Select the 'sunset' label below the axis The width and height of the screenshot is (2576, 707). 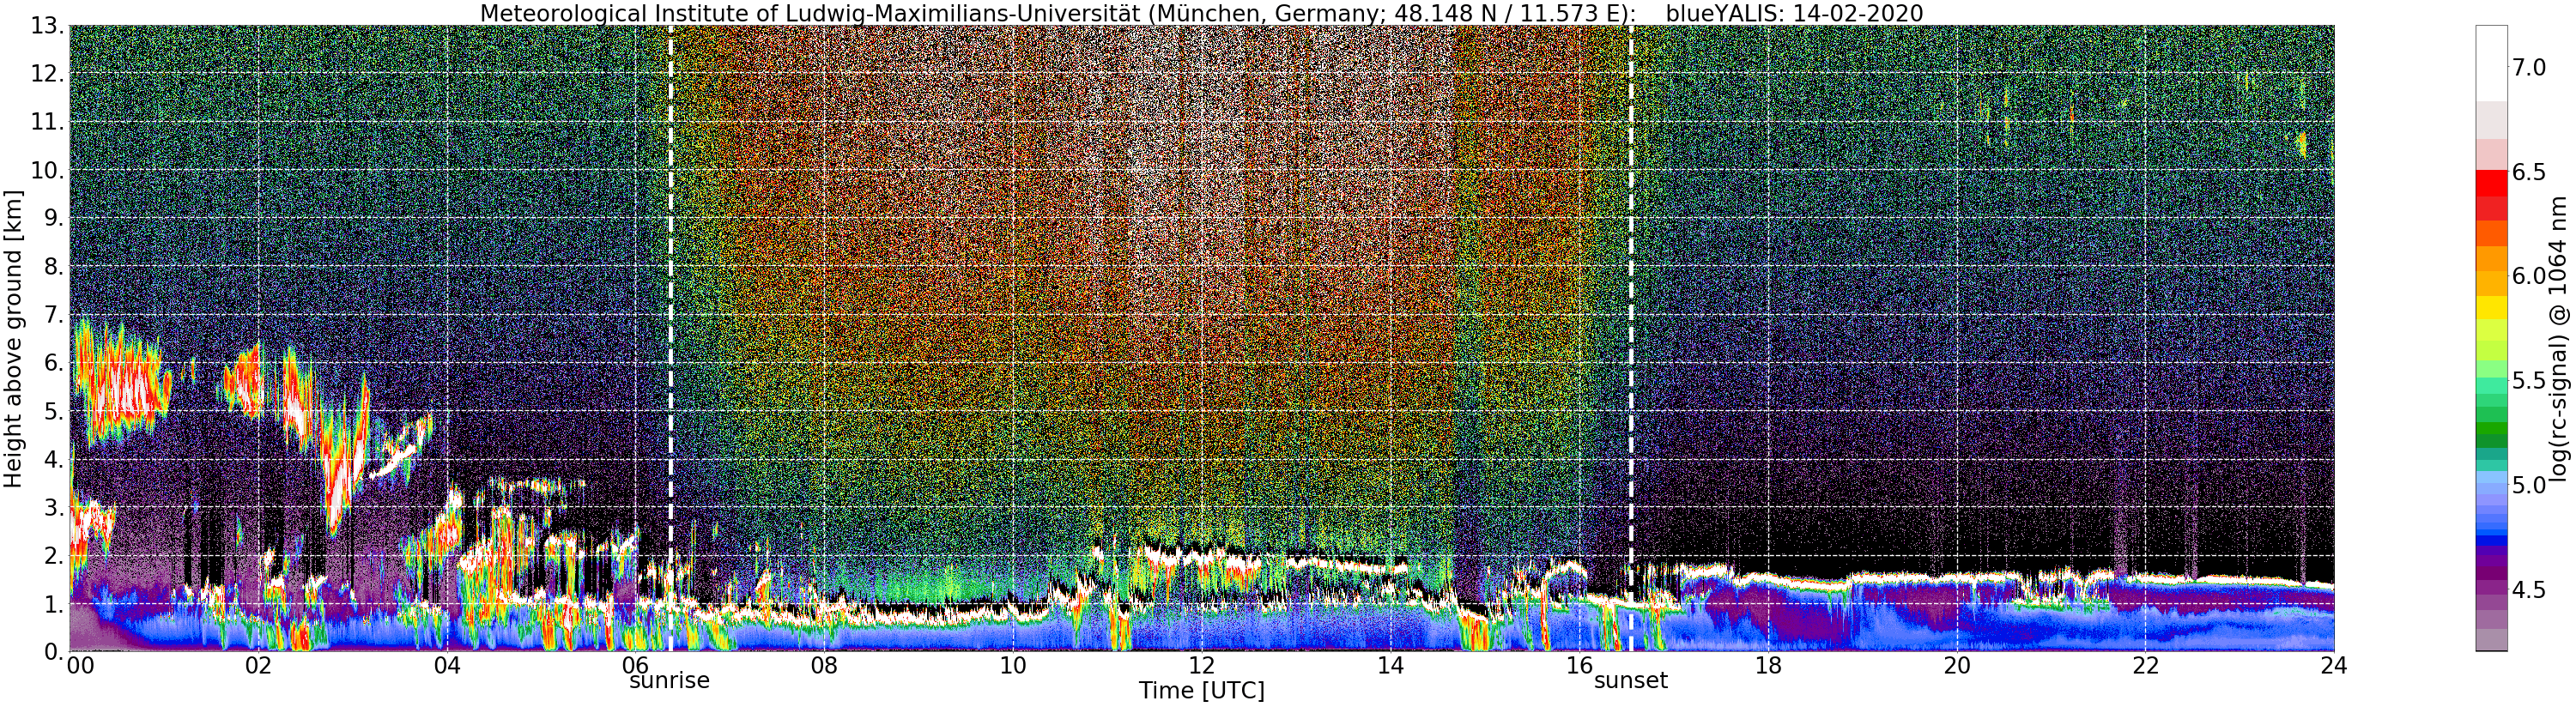pos(1631,681)
